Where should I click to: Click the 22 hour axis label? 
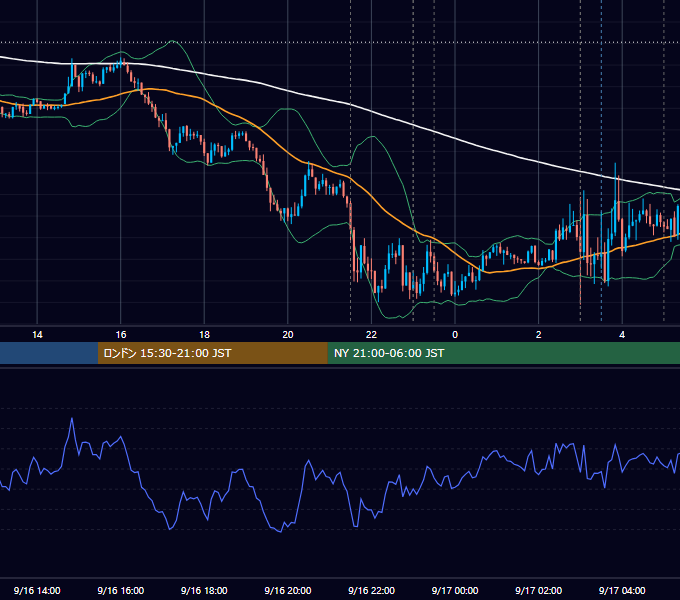(371, 335)
